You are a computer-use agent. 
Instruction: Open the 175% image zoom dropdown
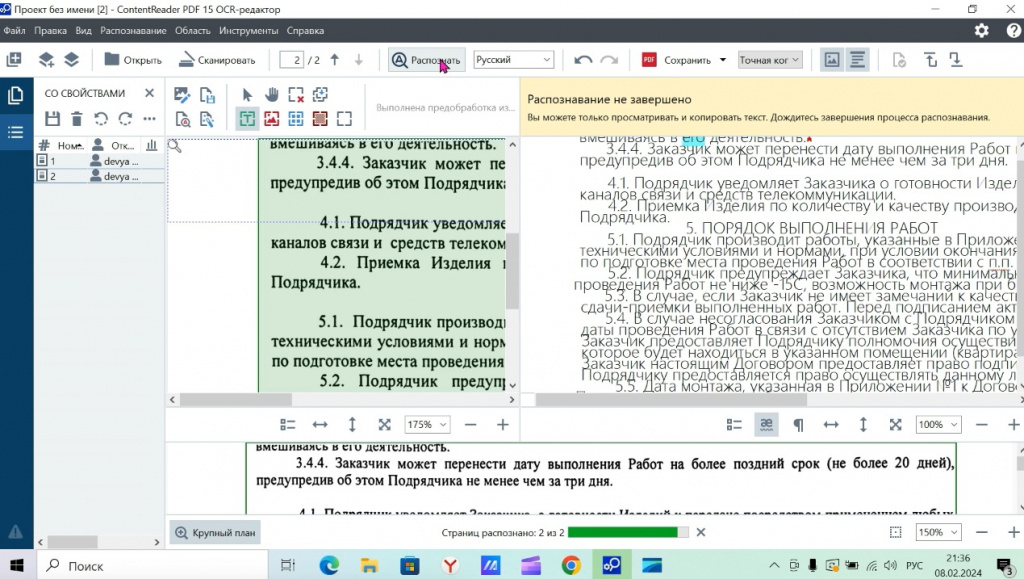(x=426, y=425)
